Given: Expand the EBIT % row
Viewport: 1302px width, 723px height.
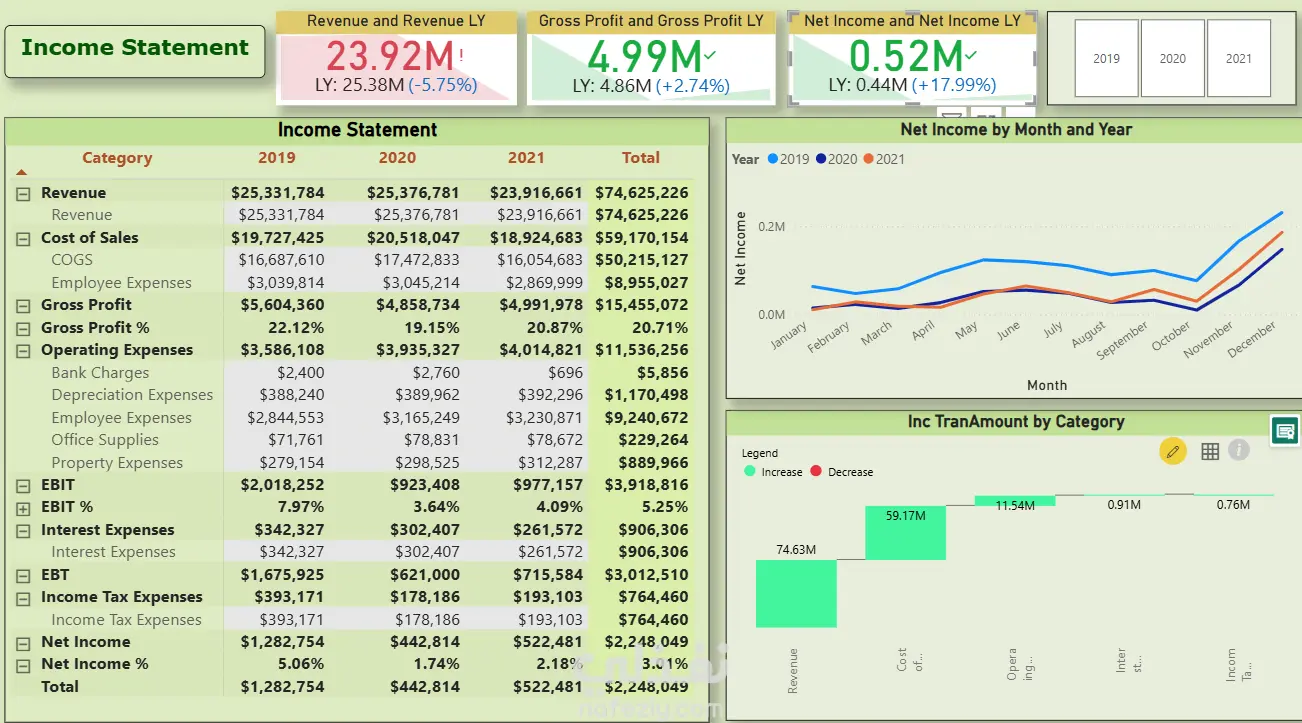Looking at the screenshot, I should point(23,507).
